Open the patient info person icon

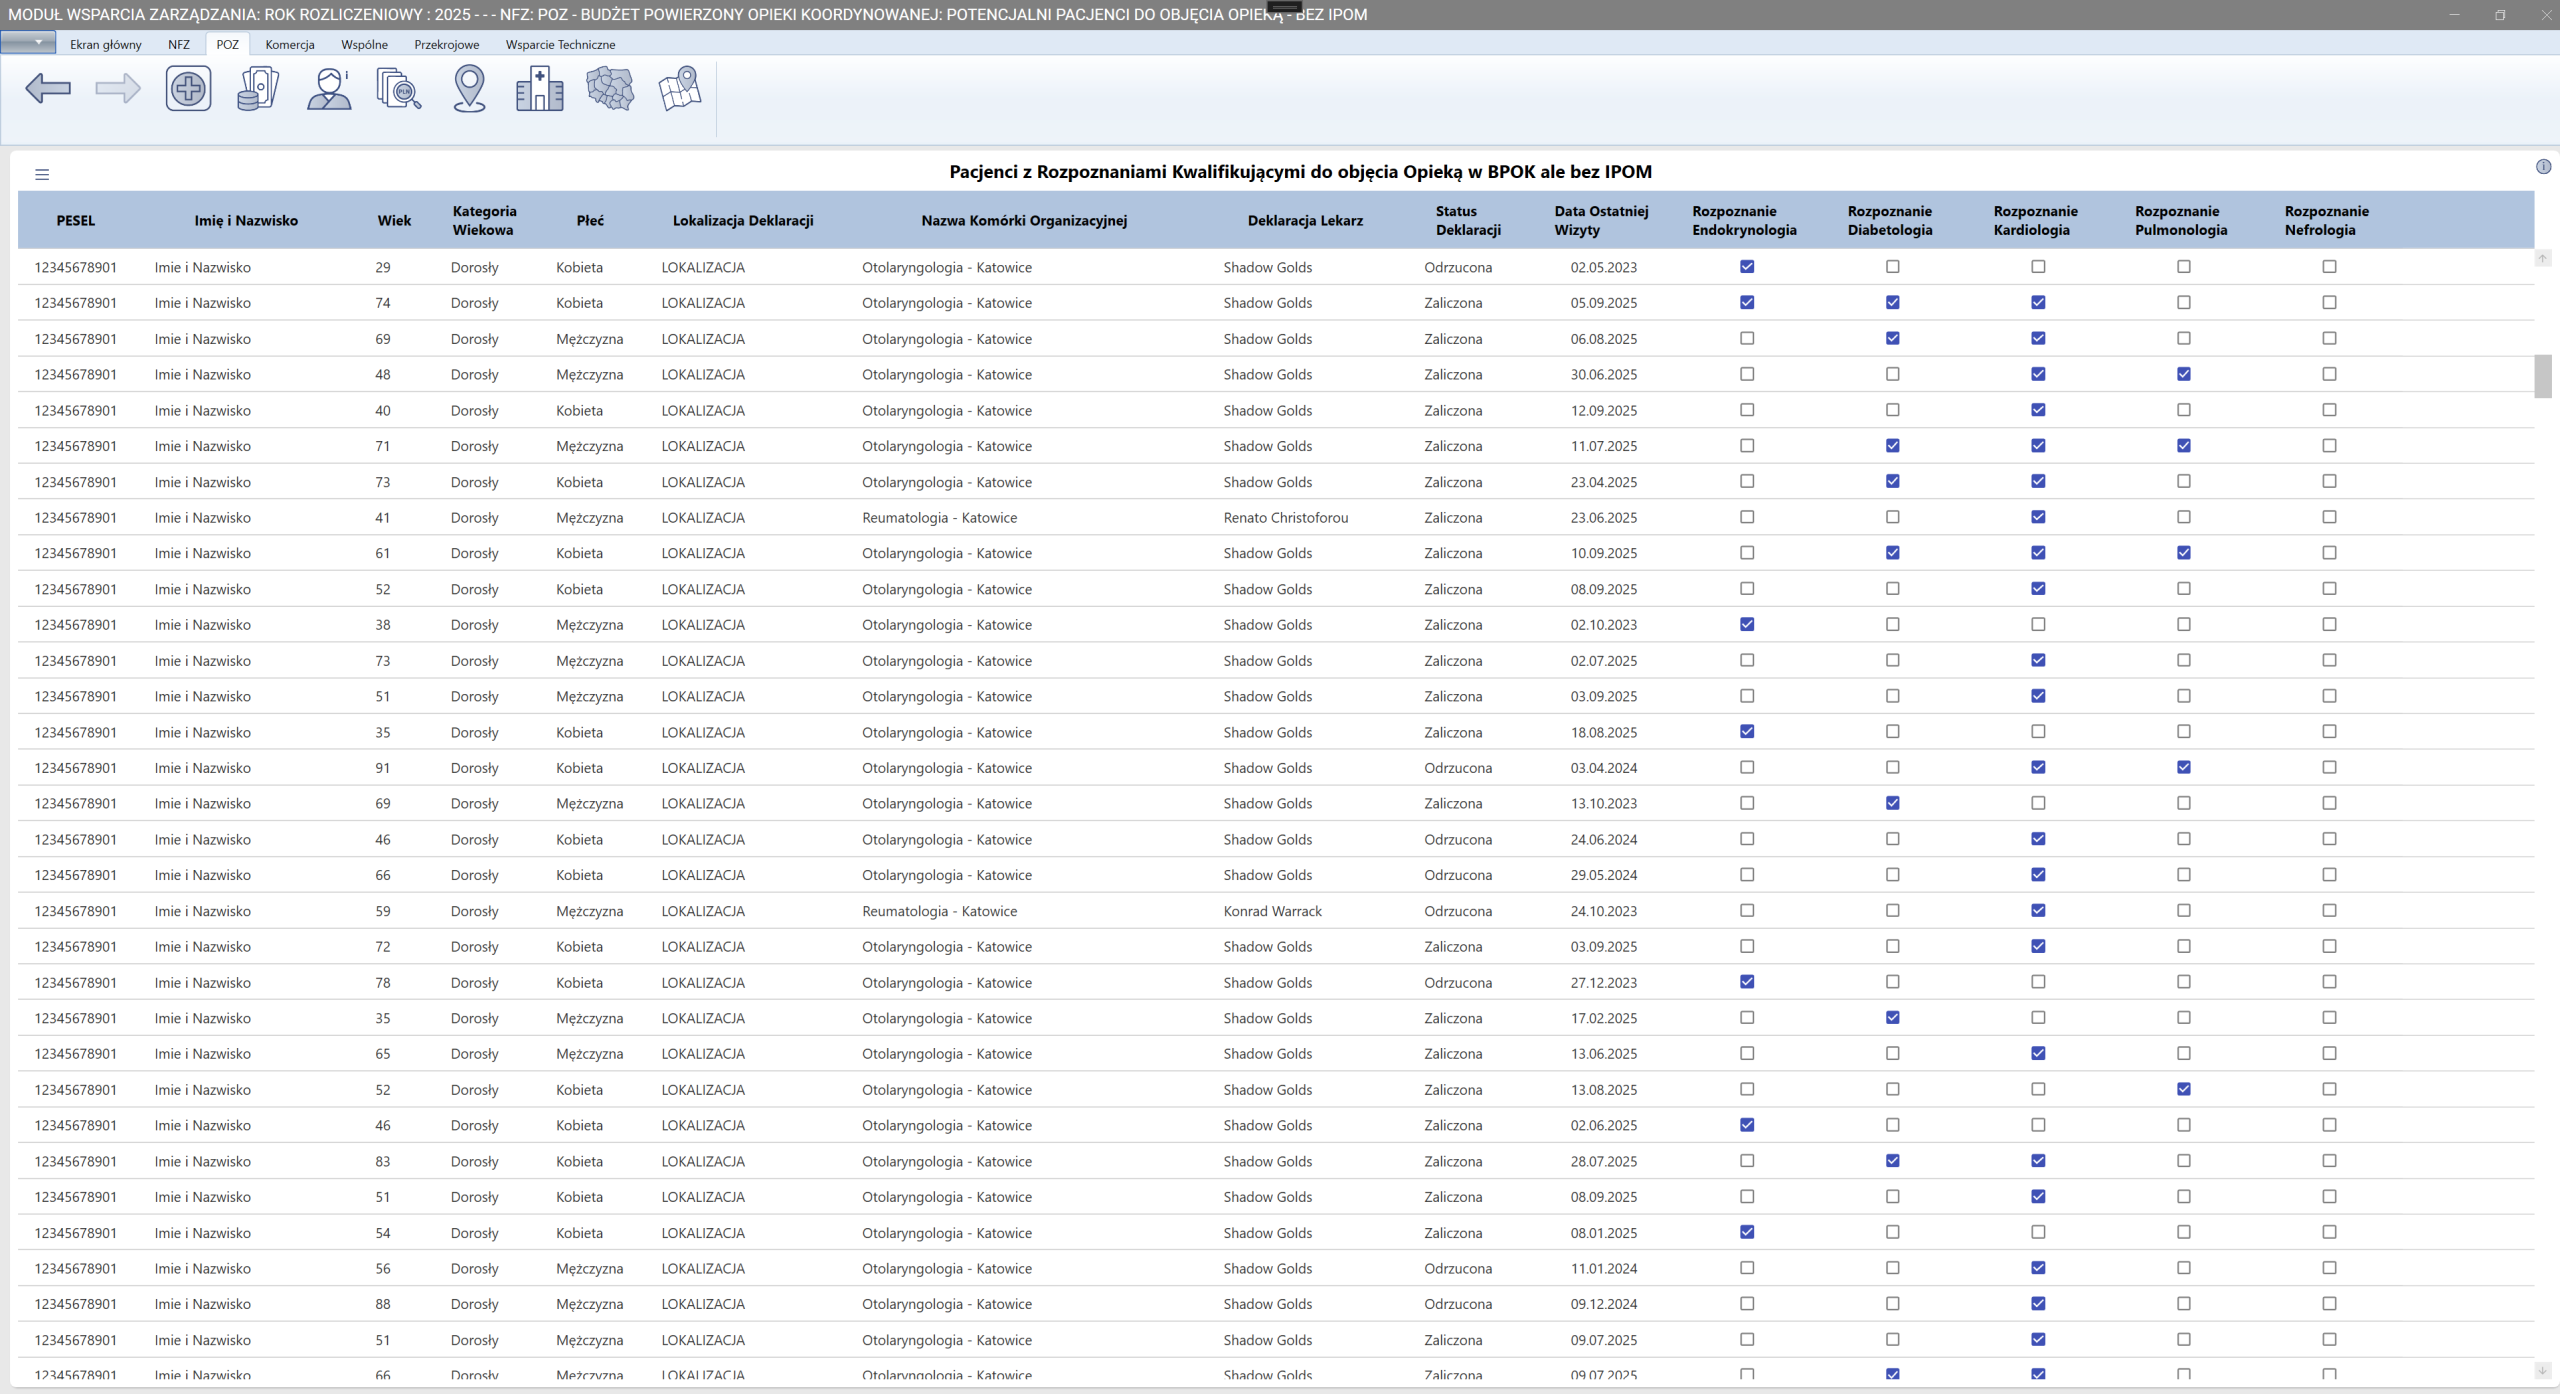coord(329,89)
